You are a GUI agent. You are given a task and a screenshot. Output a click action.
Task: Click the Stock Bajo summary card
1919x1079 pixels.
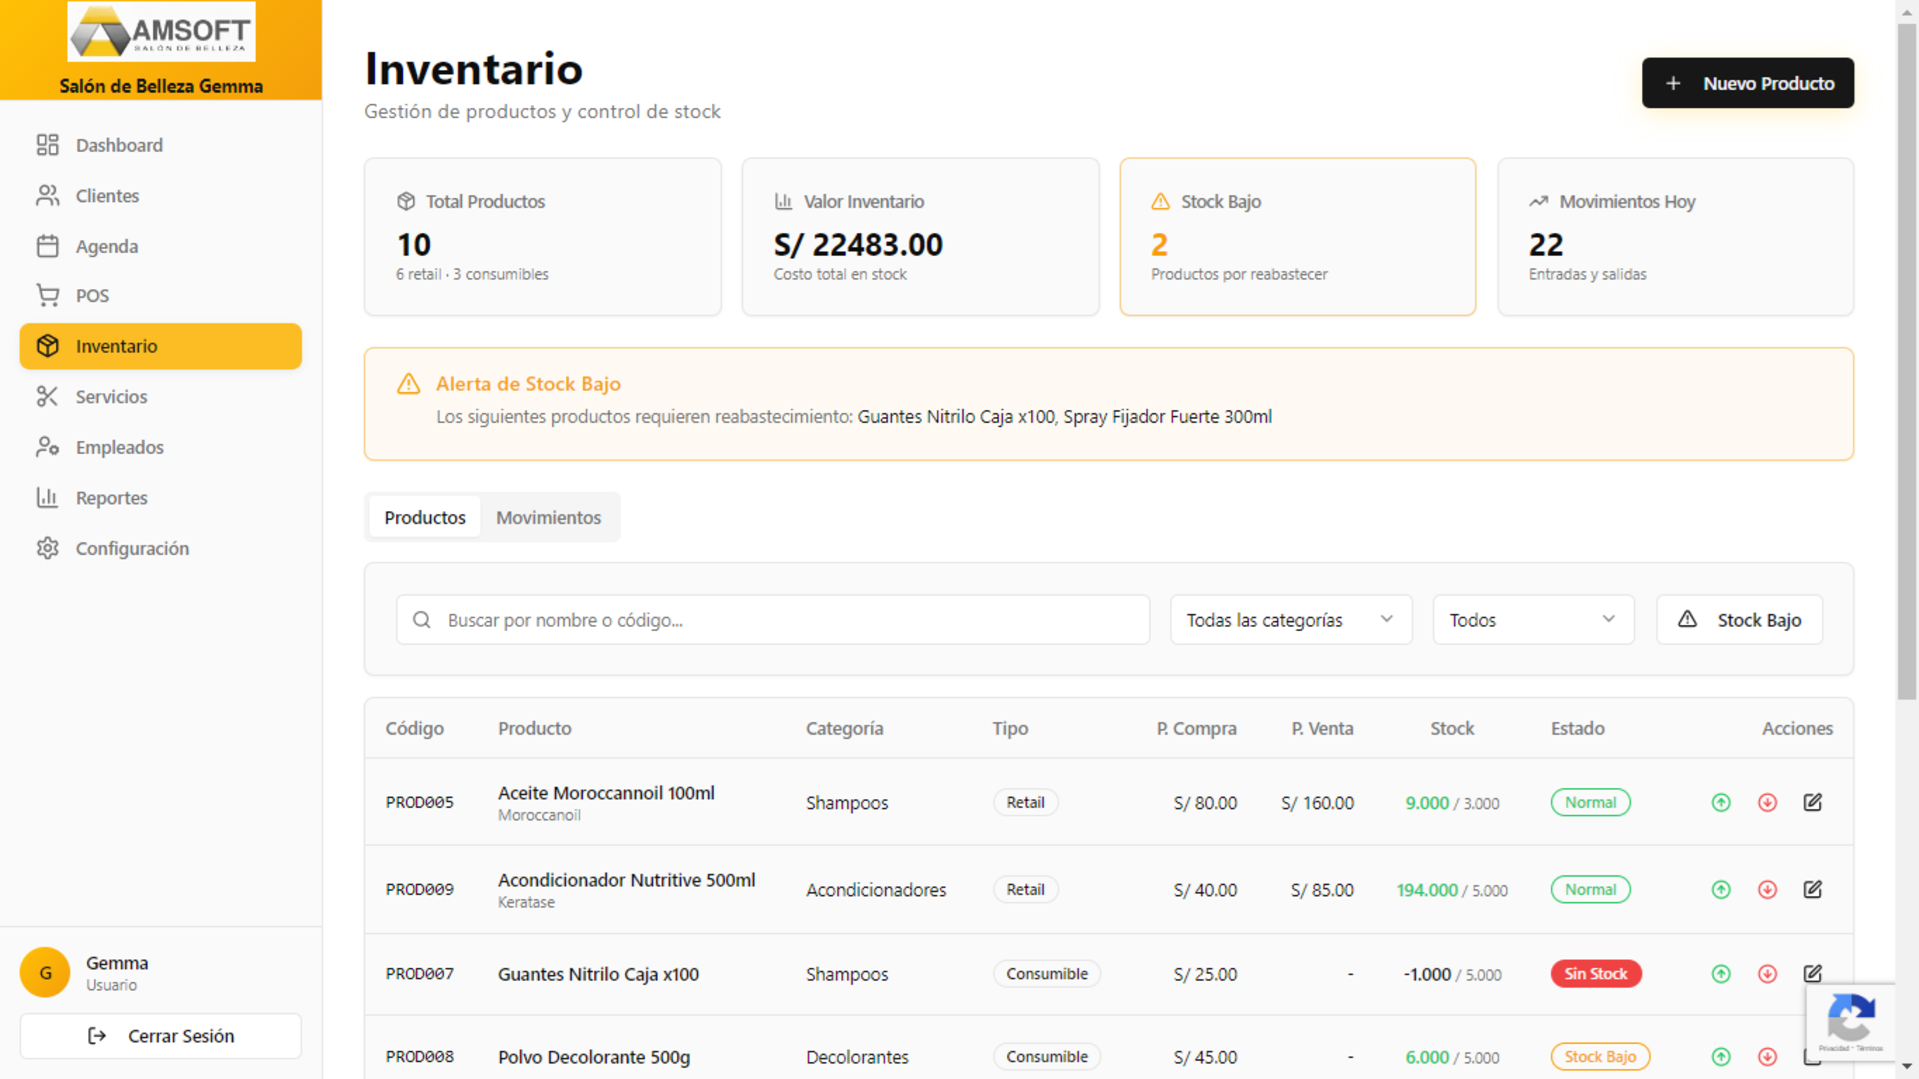(x=1297, y=236)
